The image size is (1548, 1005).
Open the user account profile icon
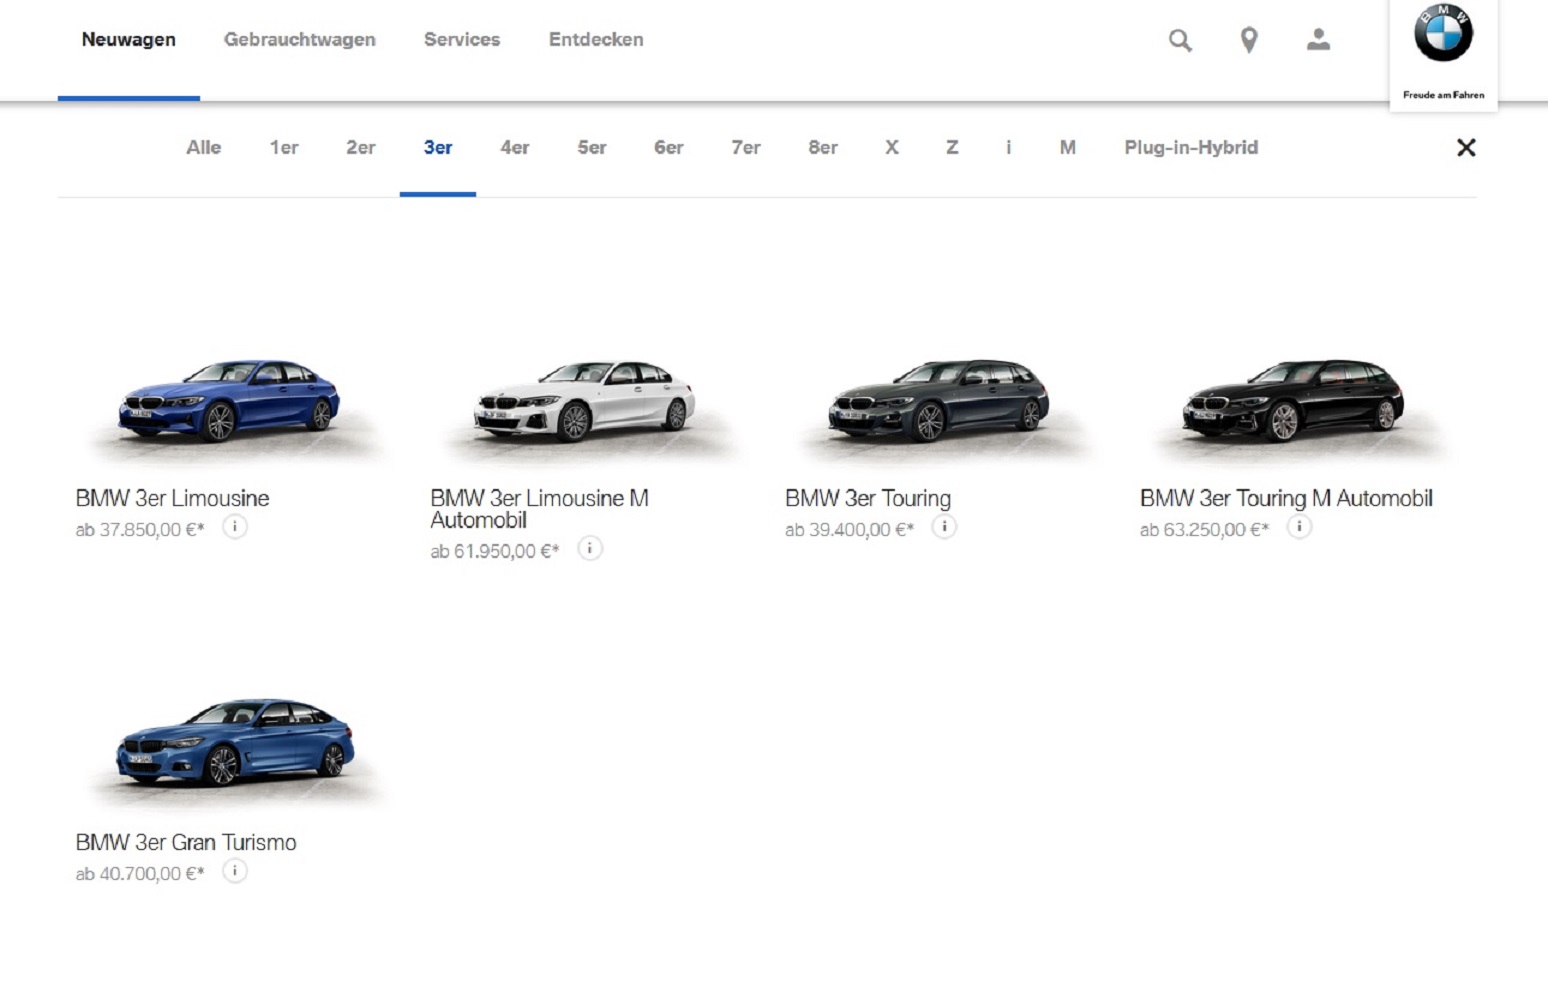click(x=1318, y=40)
